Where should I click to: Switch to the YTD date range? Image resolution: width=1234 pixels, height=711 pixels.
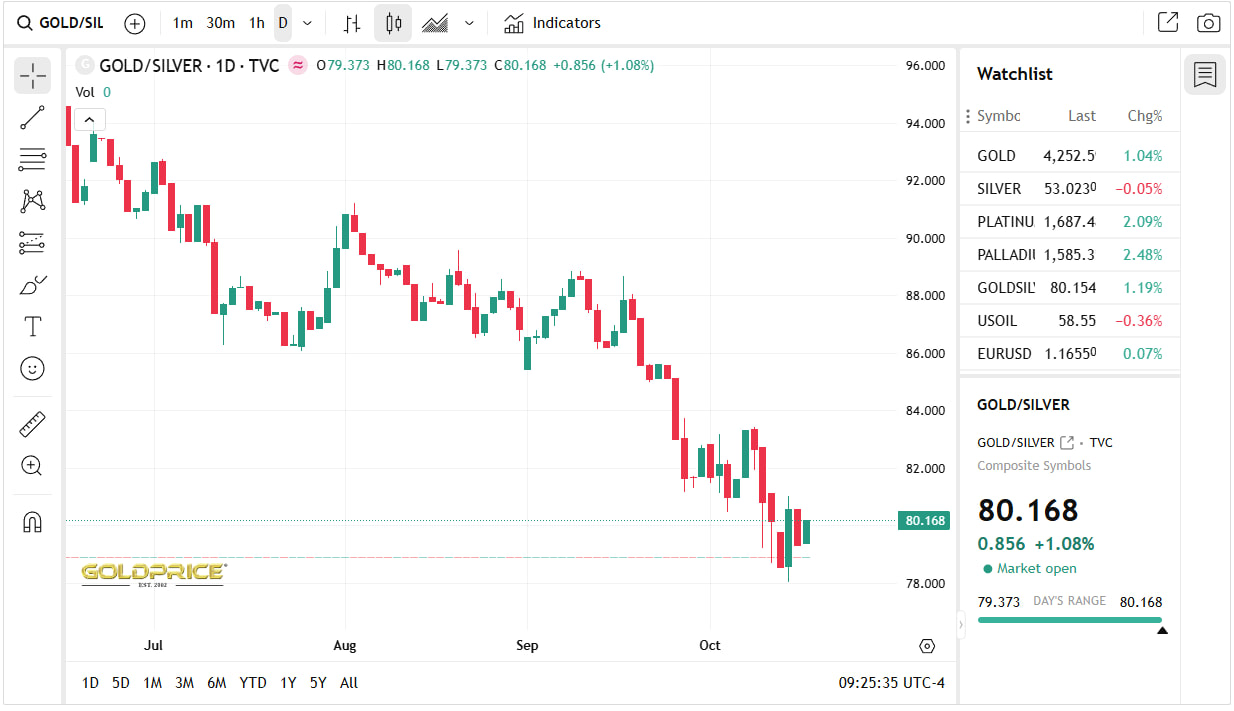pos(253,683)
